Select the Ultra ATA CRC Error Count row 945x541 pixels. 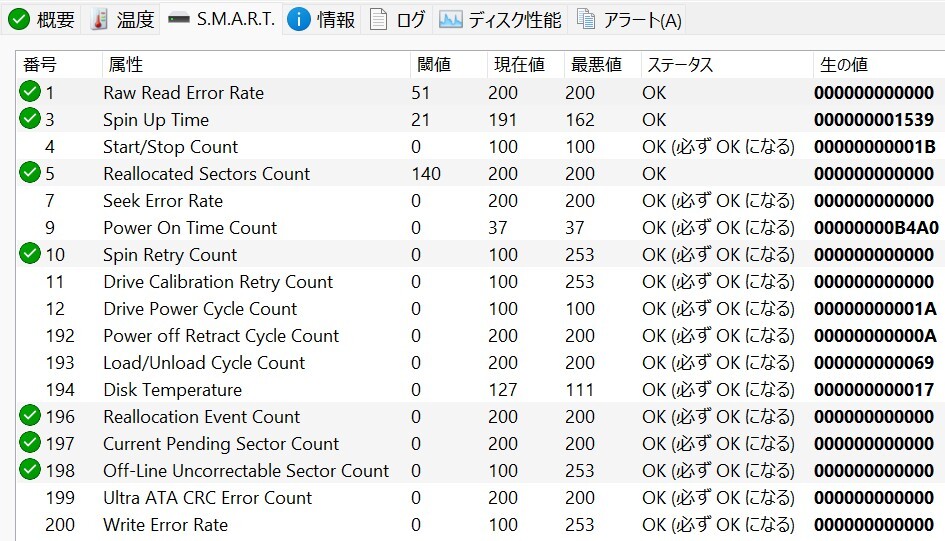click(207, 498)
